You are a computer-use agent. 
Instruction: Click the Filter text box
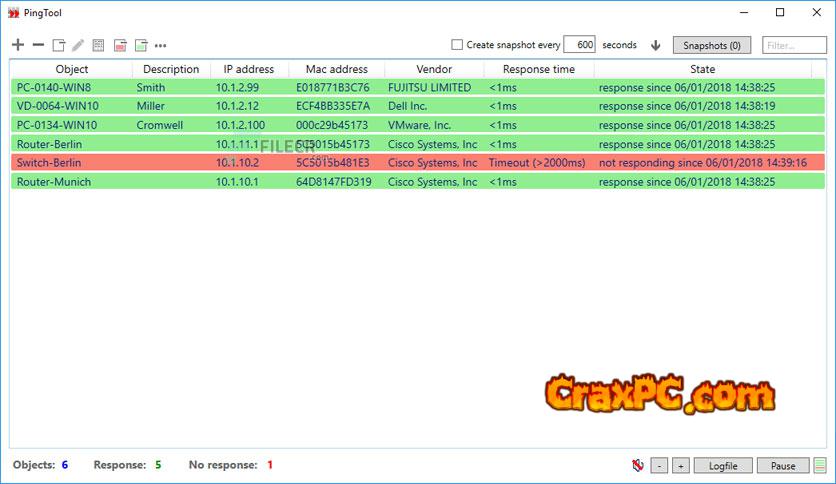tap(794, 45)
